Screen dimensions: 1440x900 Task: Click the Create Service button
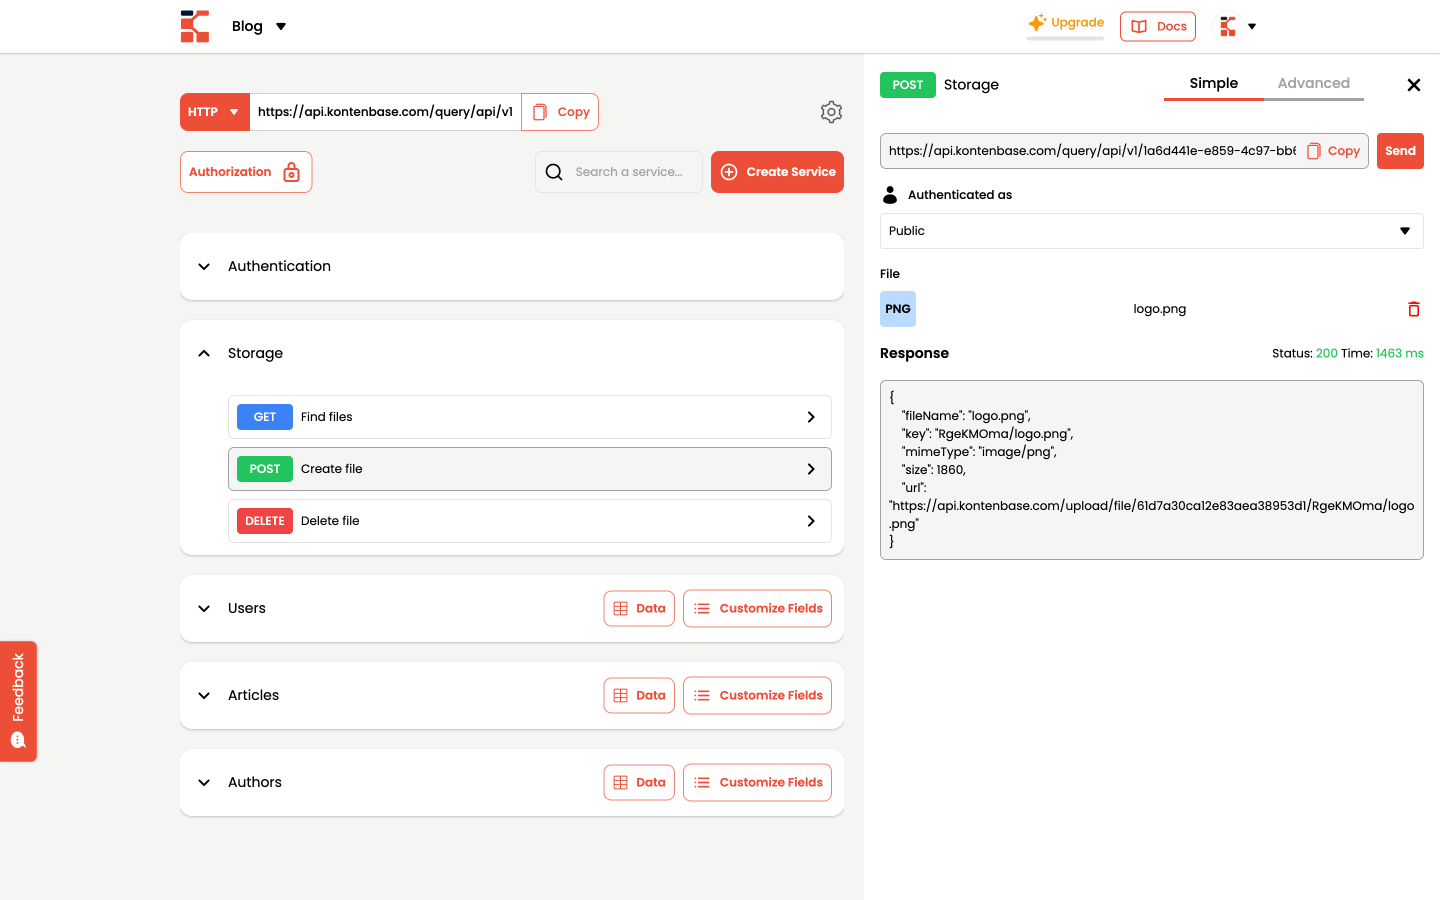777,172
